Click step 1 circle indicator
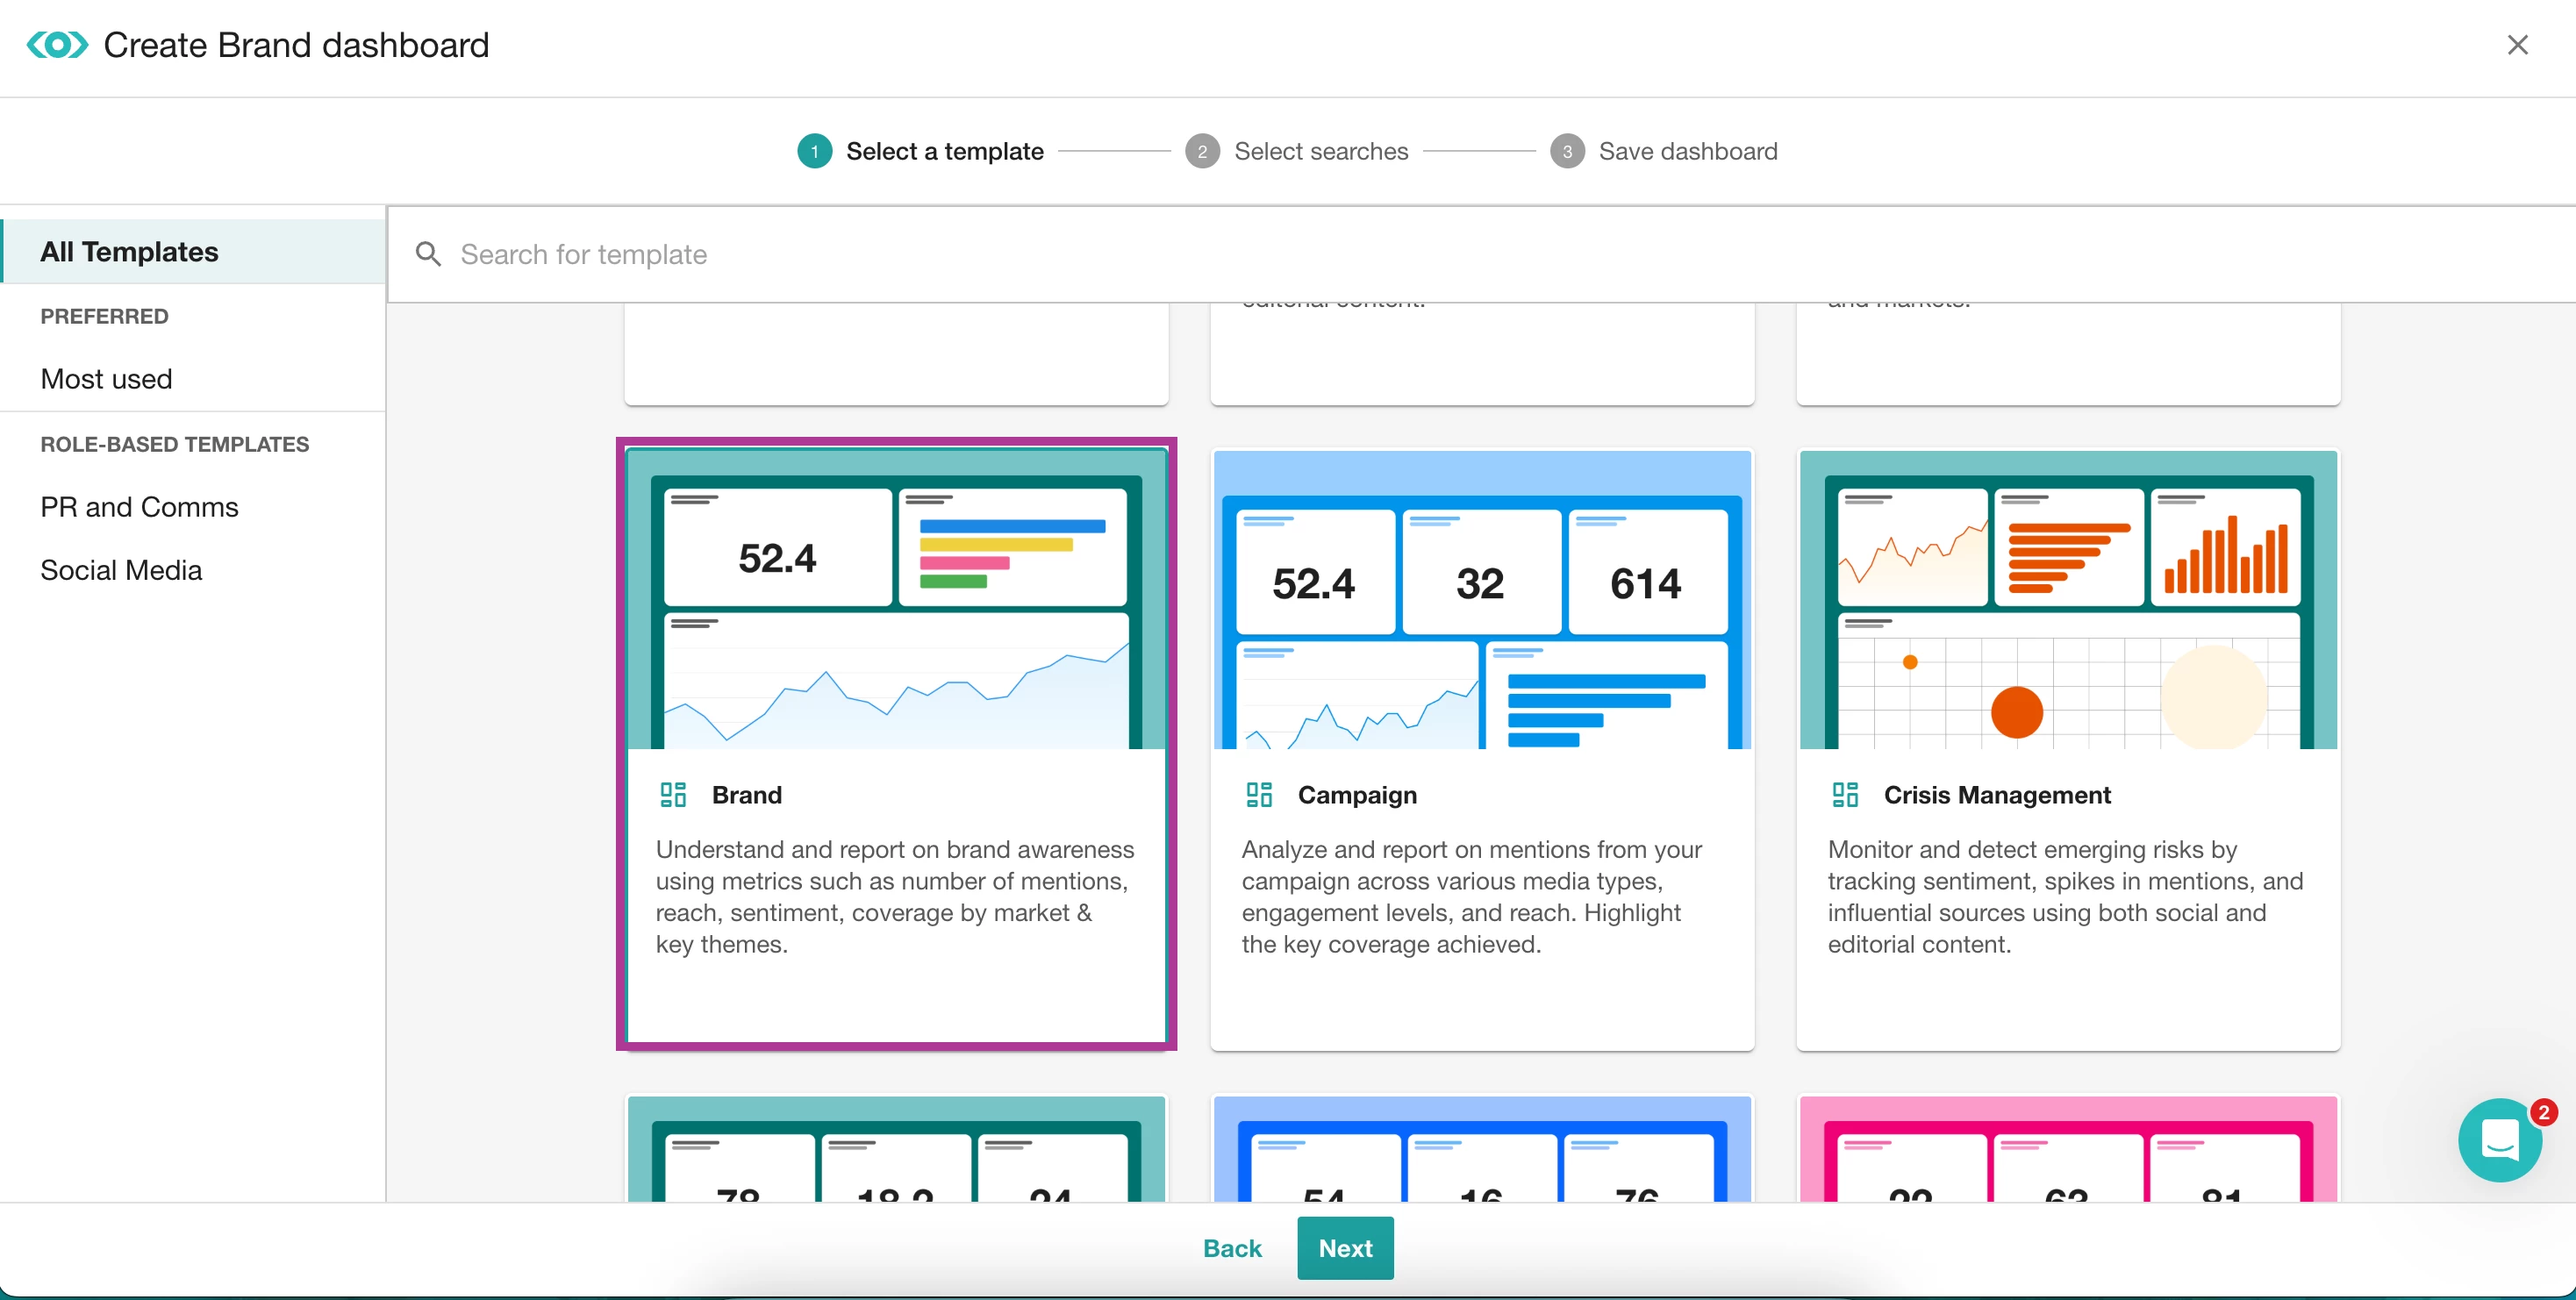Screen dimensions: 2576x1300 (x=814, y=151)
